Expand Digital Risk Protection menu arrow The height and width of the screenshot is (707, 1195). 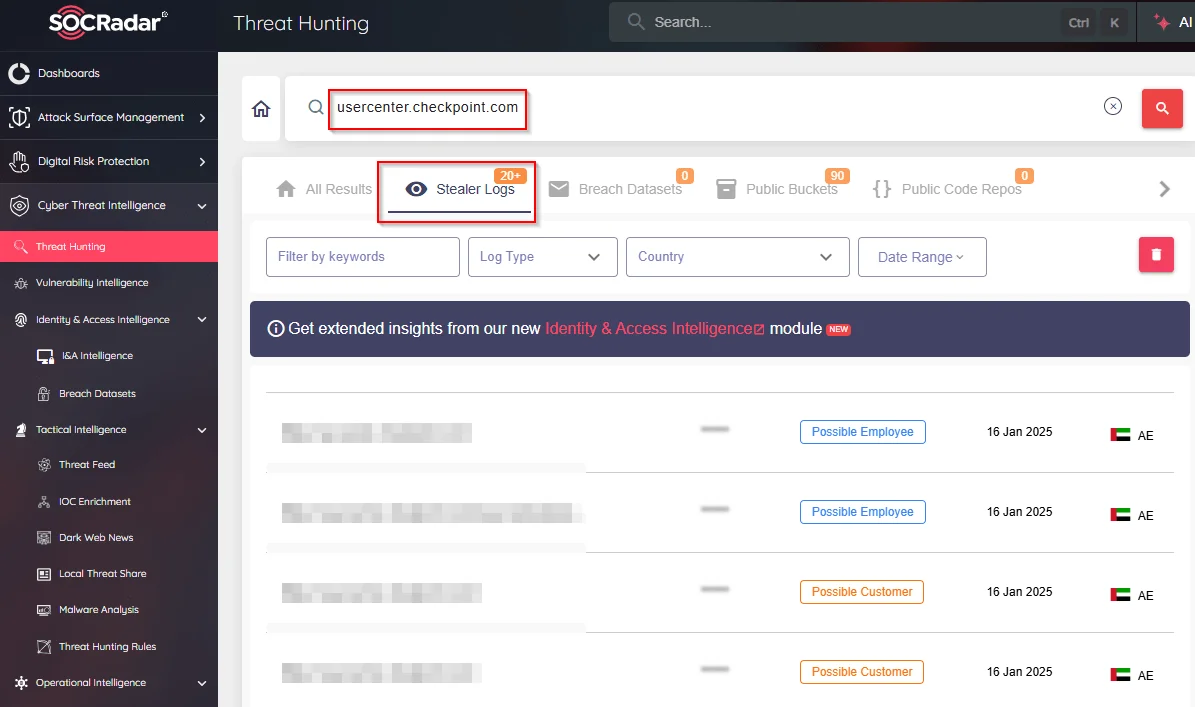click(202, 162)
